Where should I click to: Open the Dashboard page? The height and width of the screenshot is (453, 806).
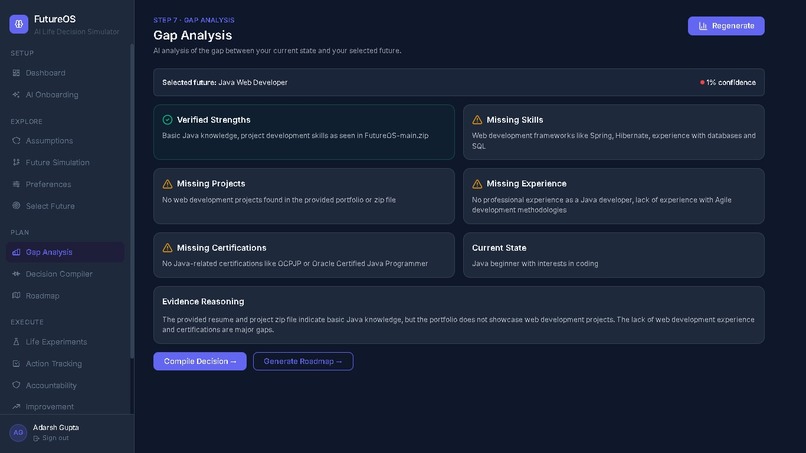[x=65, y=73]
